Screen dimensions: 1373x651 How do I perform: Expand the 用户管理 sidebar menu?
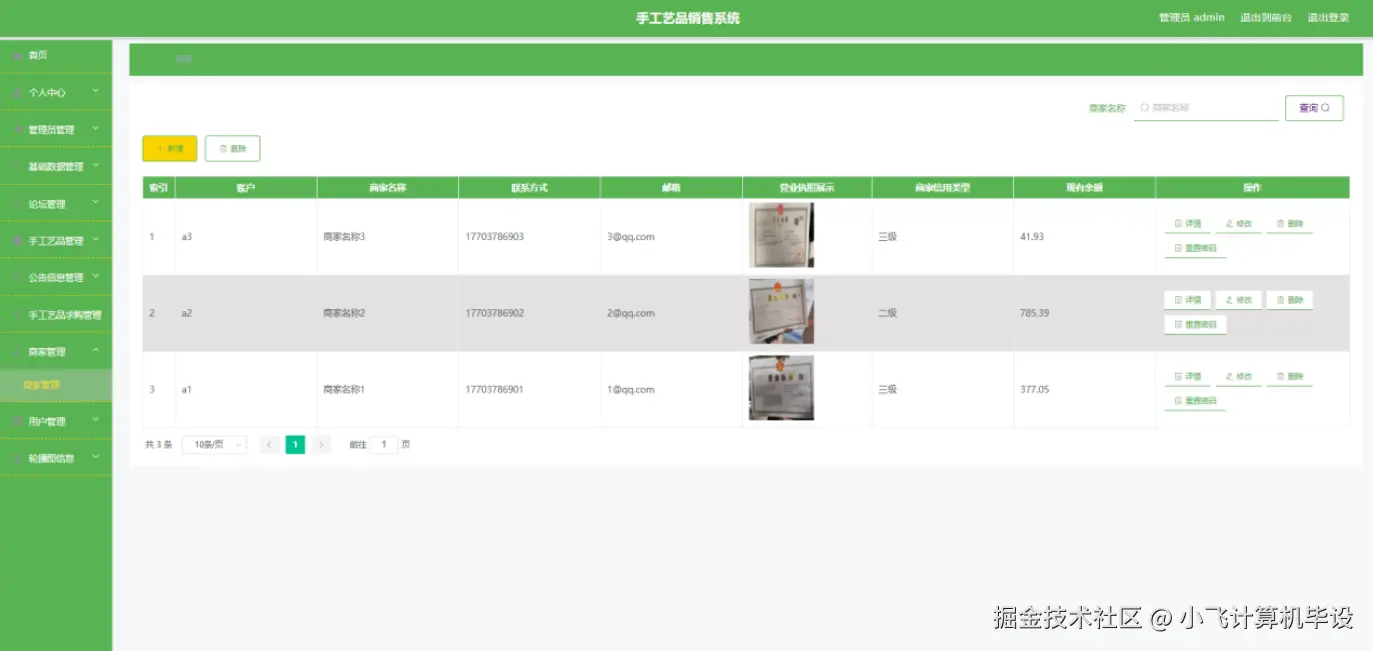56,421
